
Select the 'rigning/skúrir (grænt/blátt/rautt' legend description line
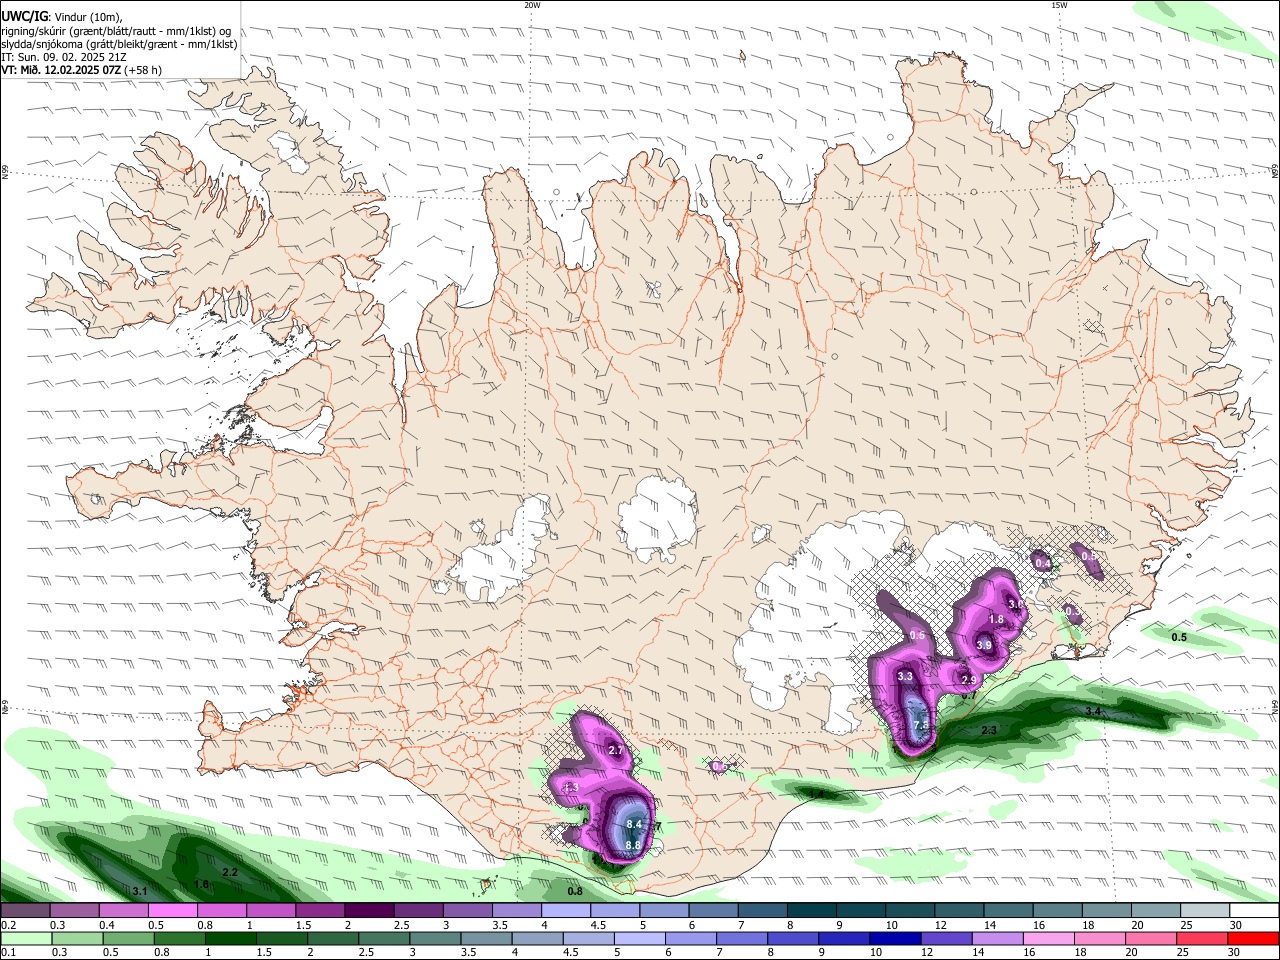[x=115, y=30]
